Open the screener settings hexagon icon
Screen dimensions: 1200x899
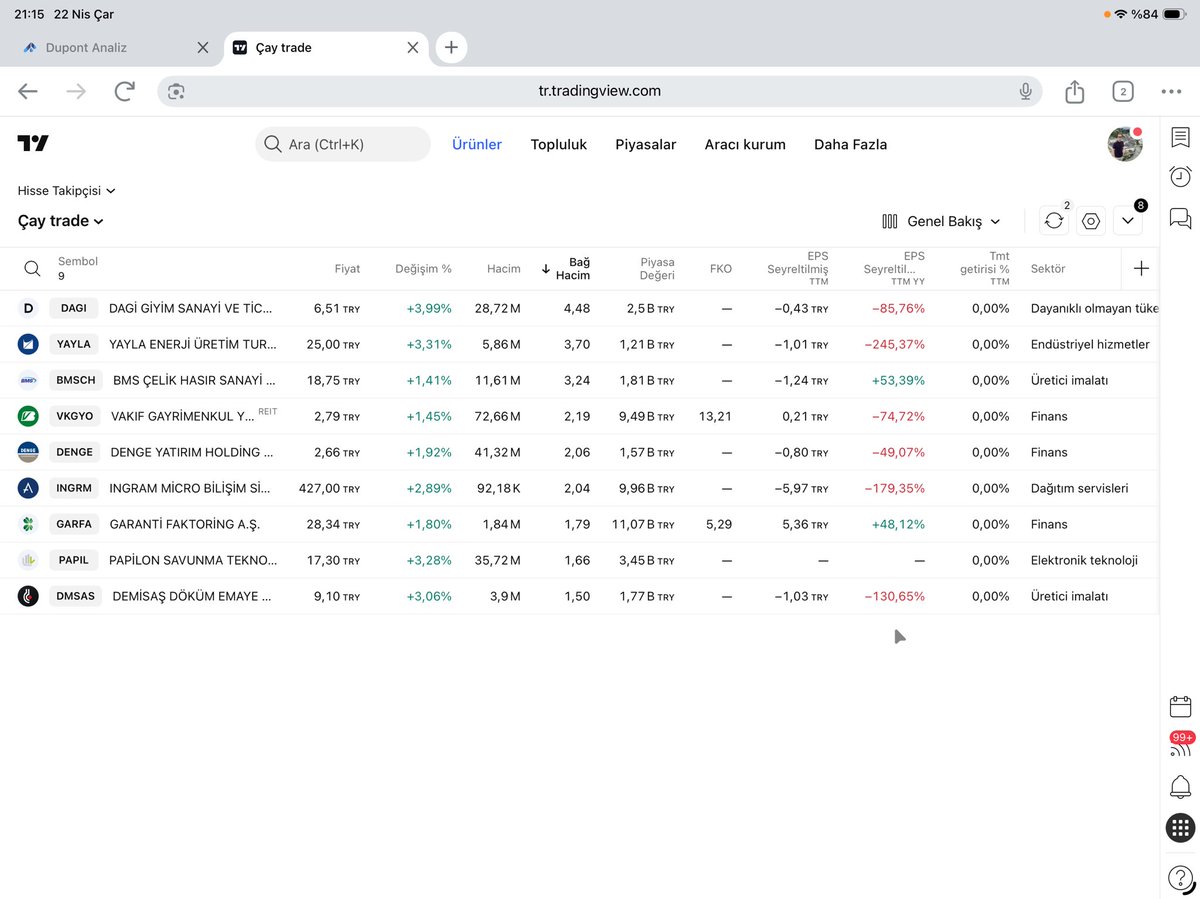(1091, 221)
